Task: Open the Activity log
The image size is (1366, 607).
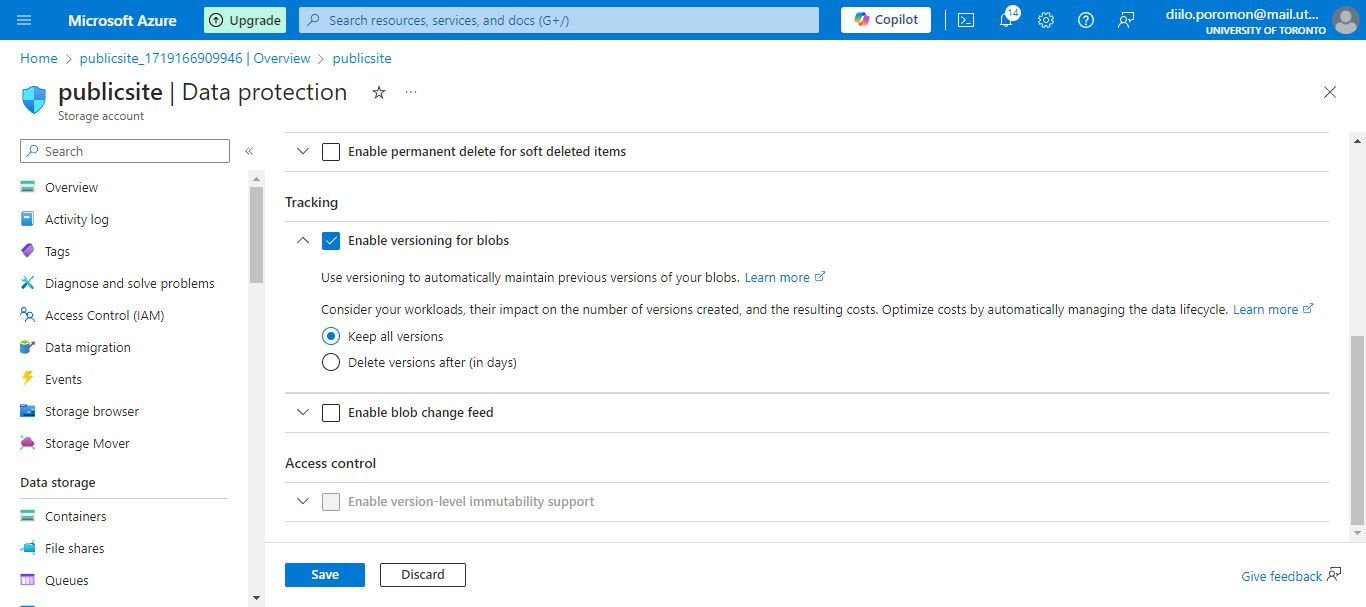Action: [x=77, y=218]
